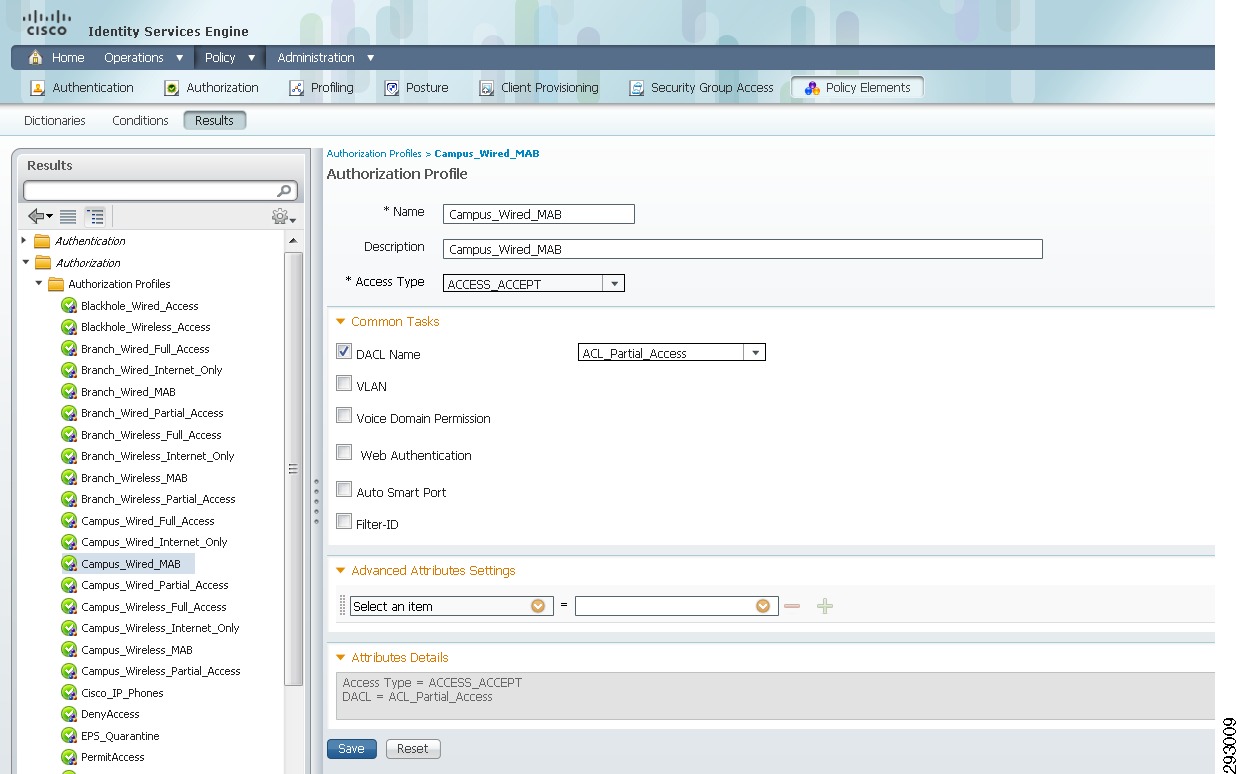Click the search magnifier icon in Results
1236x774 pixels.
pos(285,190)
